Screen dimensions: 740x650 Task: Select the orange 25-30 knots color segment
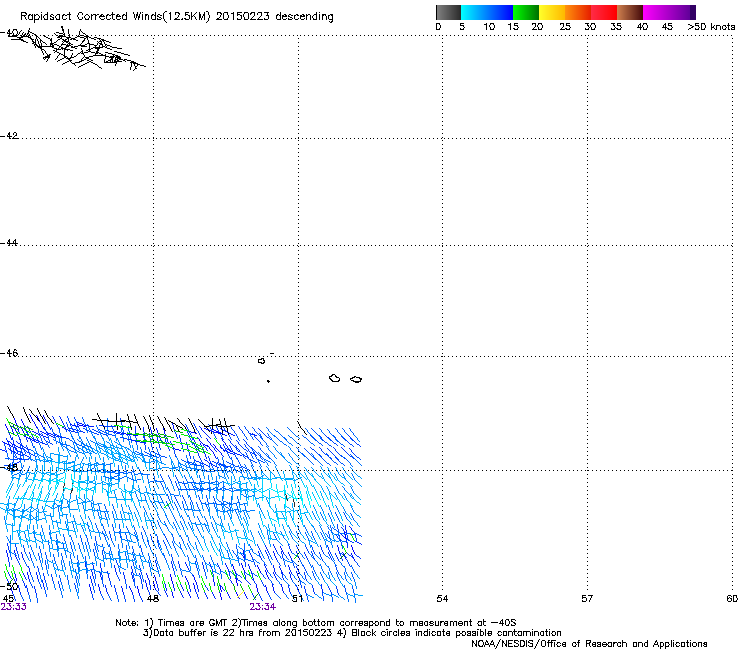click(x=578, y=12)
